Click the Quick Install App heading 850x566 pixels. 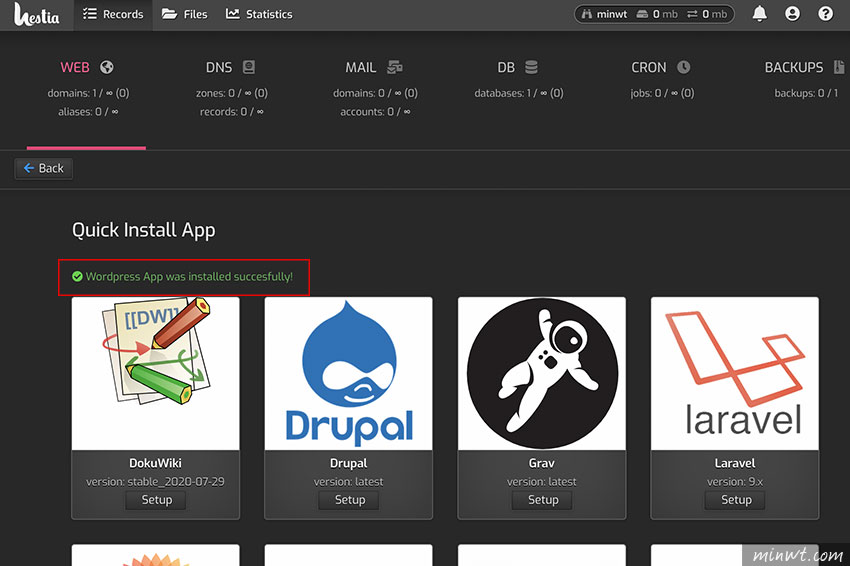tap(144, 230)
